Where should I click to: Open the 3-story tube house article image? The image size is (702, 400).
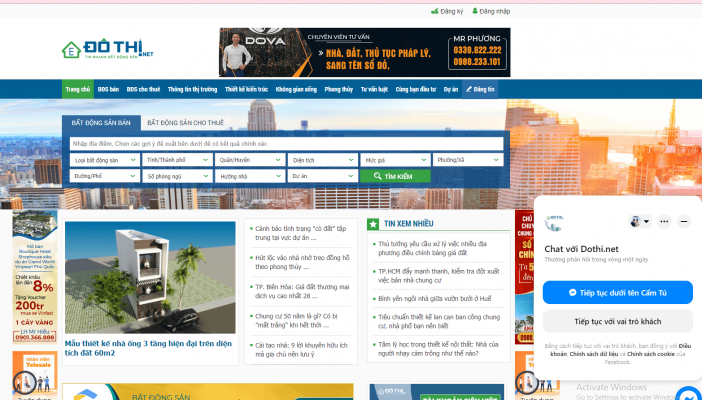pos(149,279)
